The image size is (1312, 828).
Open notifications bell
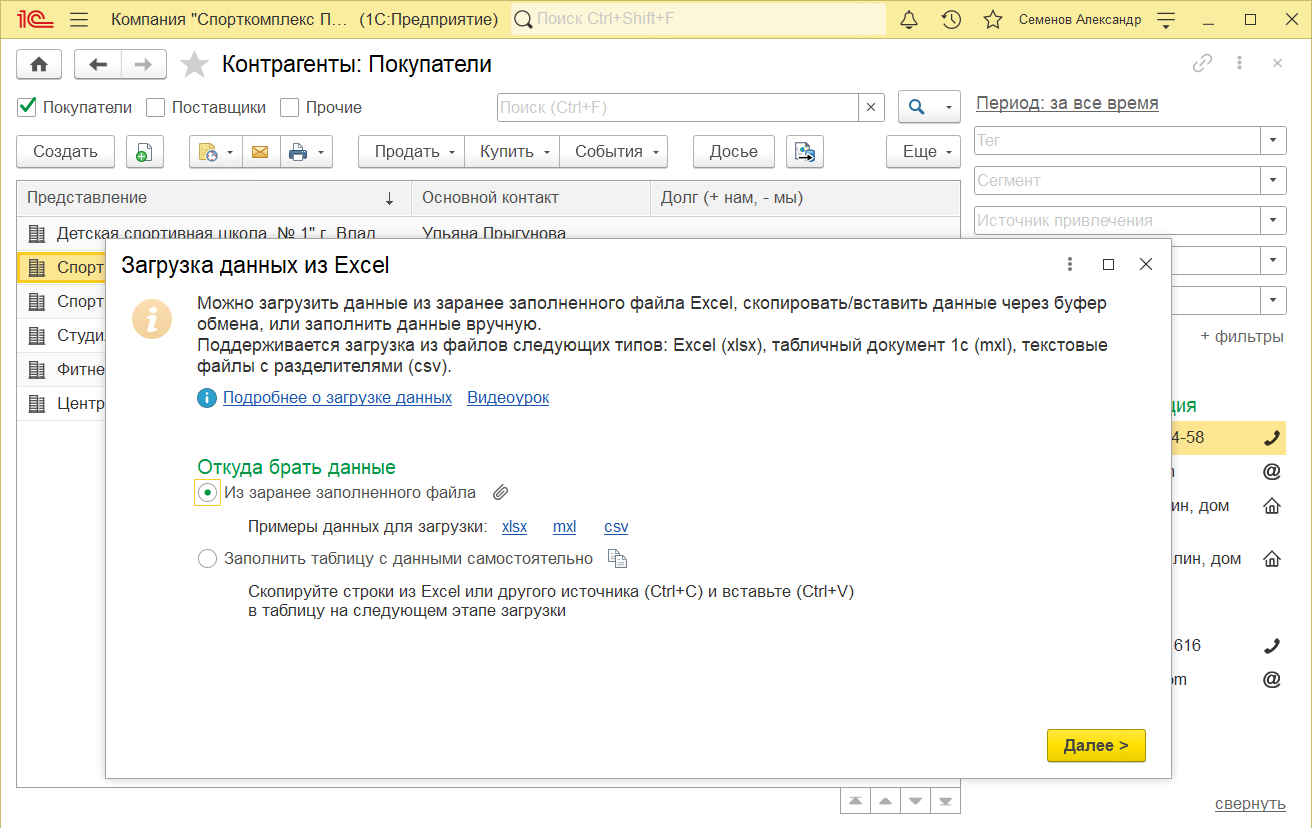pyautogui.click(x=909, y=19)
